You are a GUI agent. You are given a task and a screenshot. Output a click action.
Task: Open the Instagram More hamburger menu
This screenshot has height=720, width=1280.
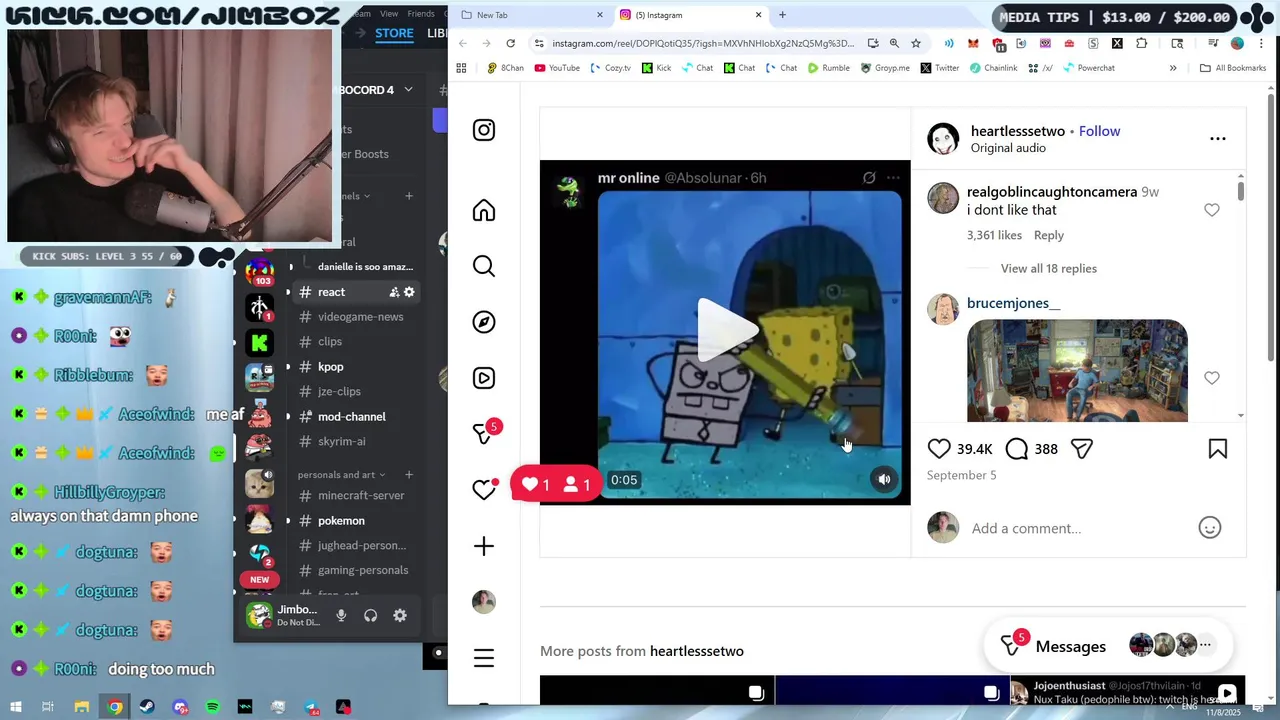(x=484, y=658)
